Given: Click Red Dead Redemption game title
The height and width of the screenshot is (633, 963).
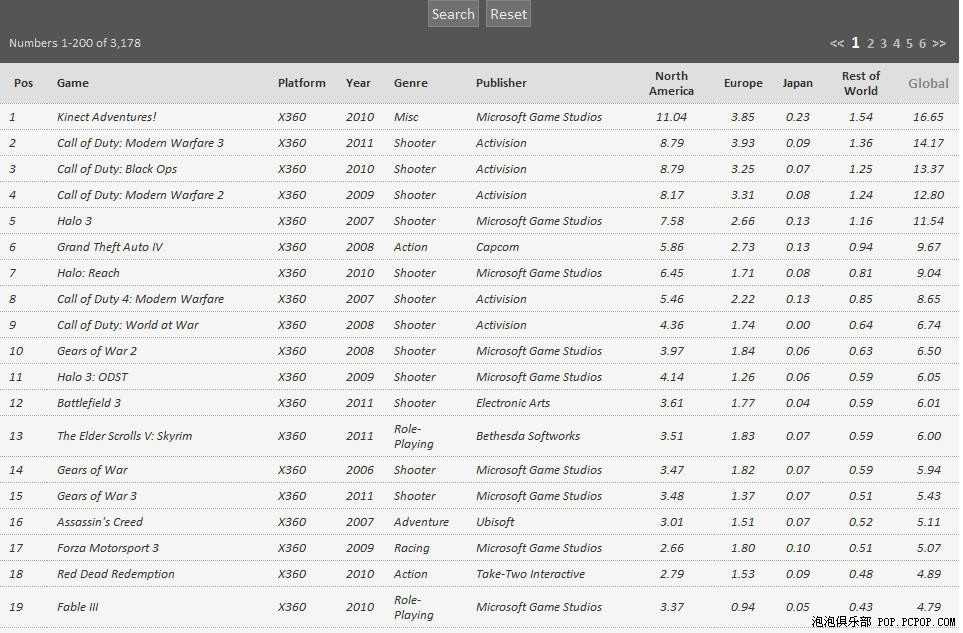Looking at the screenshot, I should (x=115, y=574).
